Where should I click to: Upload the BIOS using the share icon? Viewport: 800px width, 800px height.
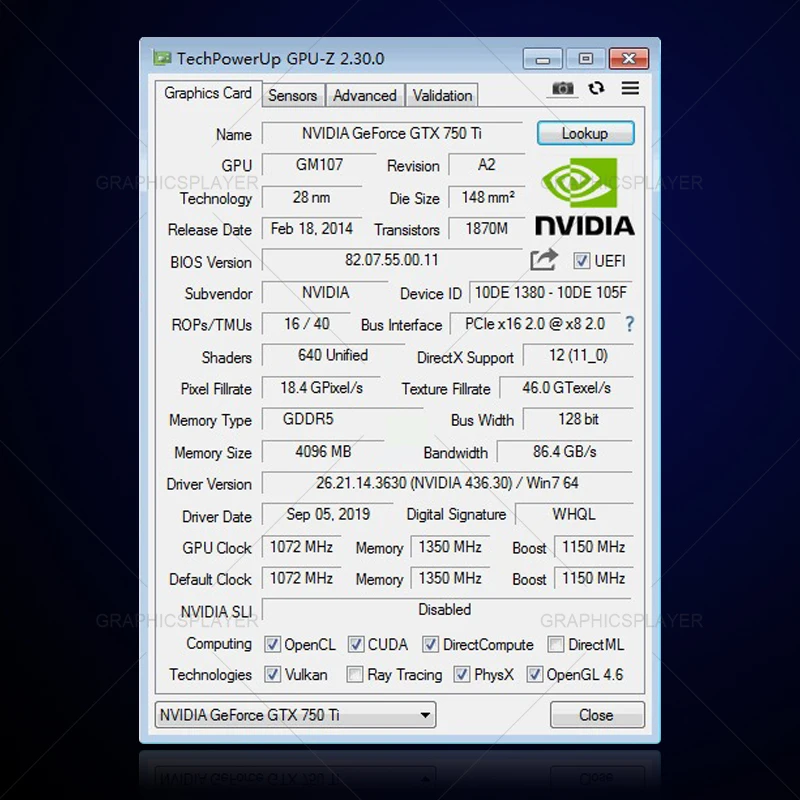(544, 260)
